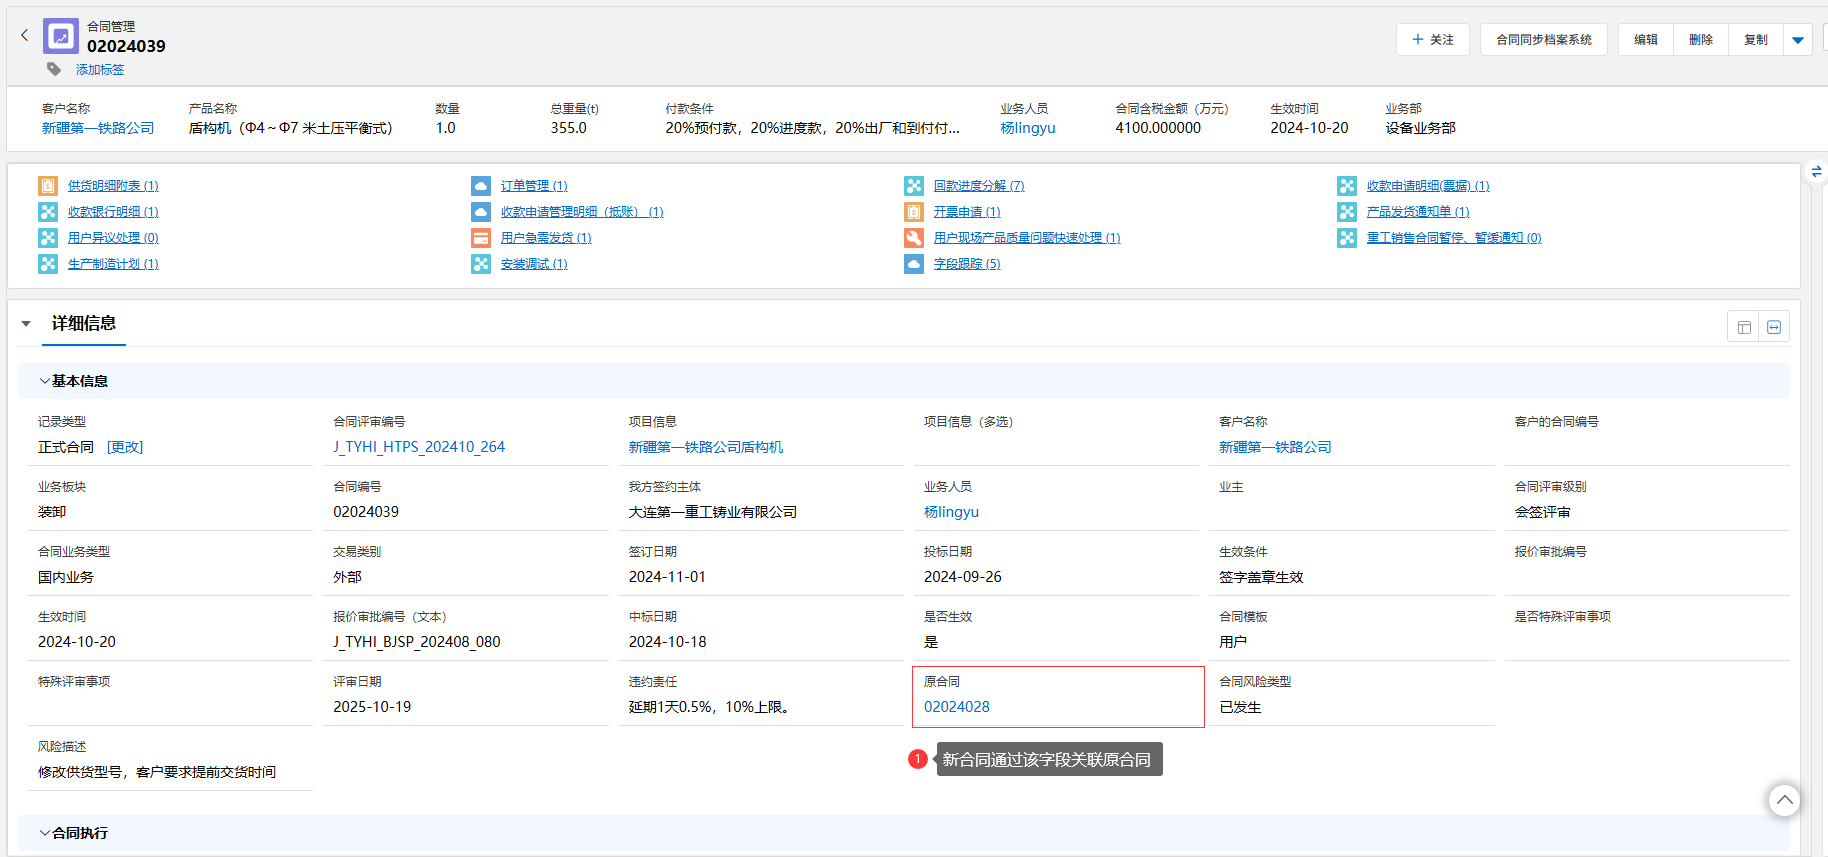Image resolution: width=1828 pixels, height=857 pixels.
Task: Collapse the 详细信息 panel triangle
Action: tap(26, 324)
